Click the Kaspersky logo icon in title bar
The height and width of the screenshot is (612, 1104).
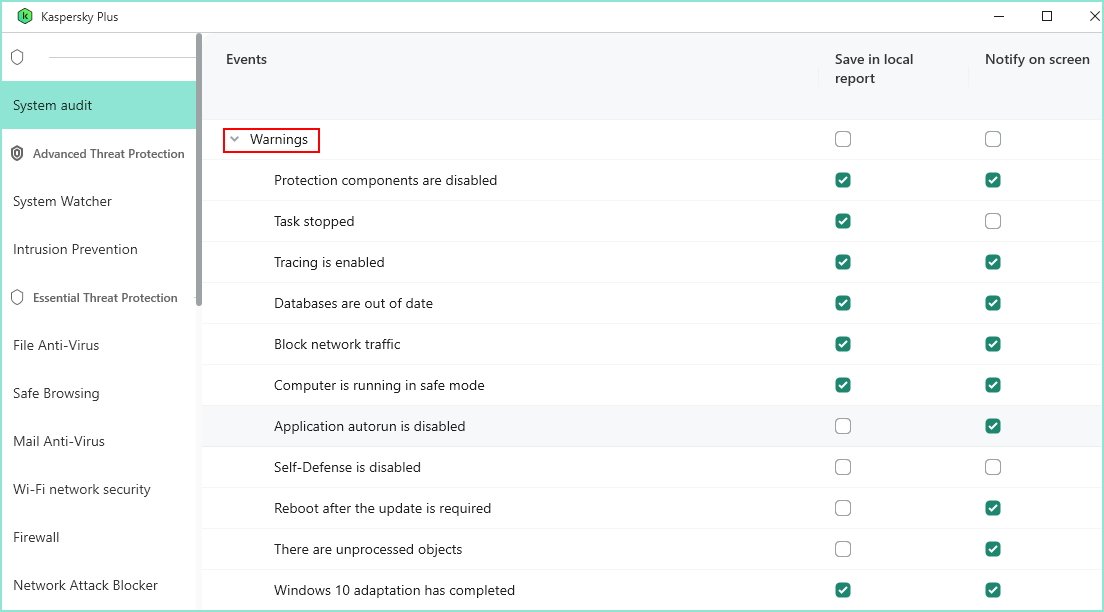pyautogui.click(x=25, y=16)
